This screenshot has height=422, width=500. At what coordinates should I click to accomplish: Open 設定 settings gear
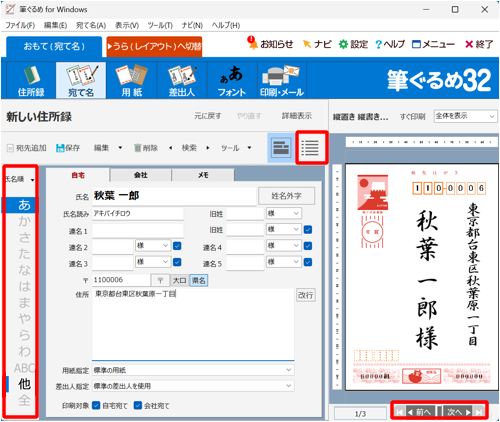click(353, 44)
